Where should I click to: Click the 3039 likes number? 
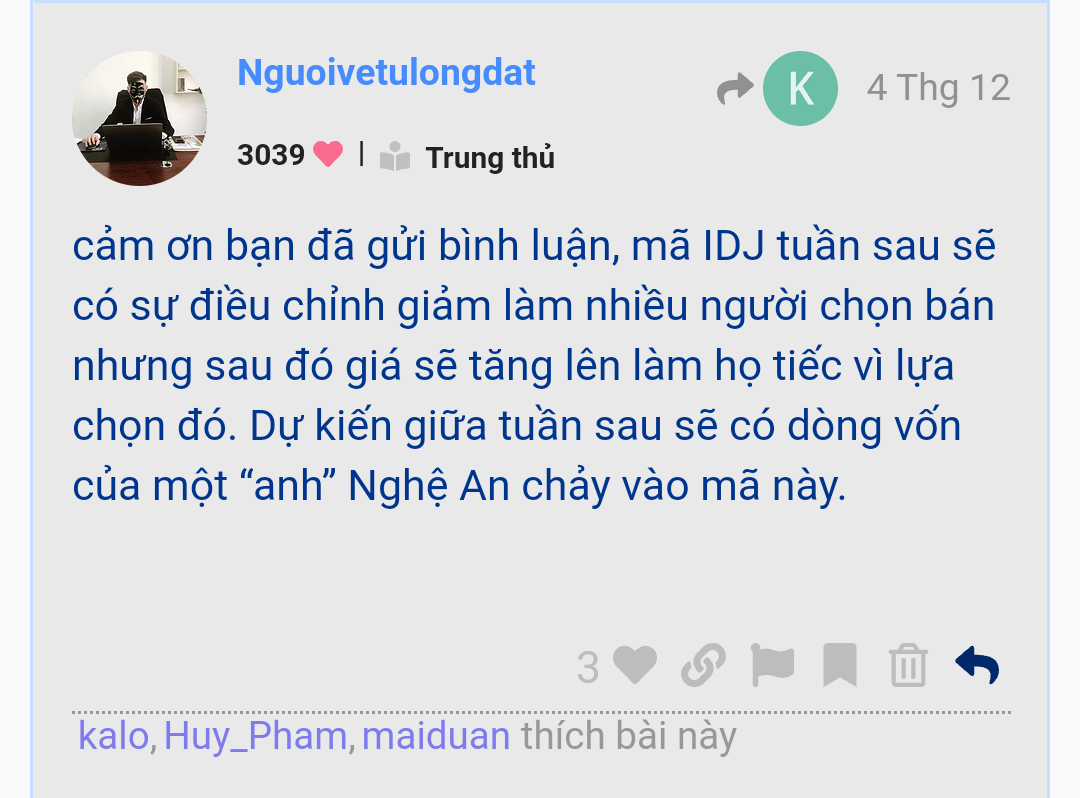pos(271,155)
